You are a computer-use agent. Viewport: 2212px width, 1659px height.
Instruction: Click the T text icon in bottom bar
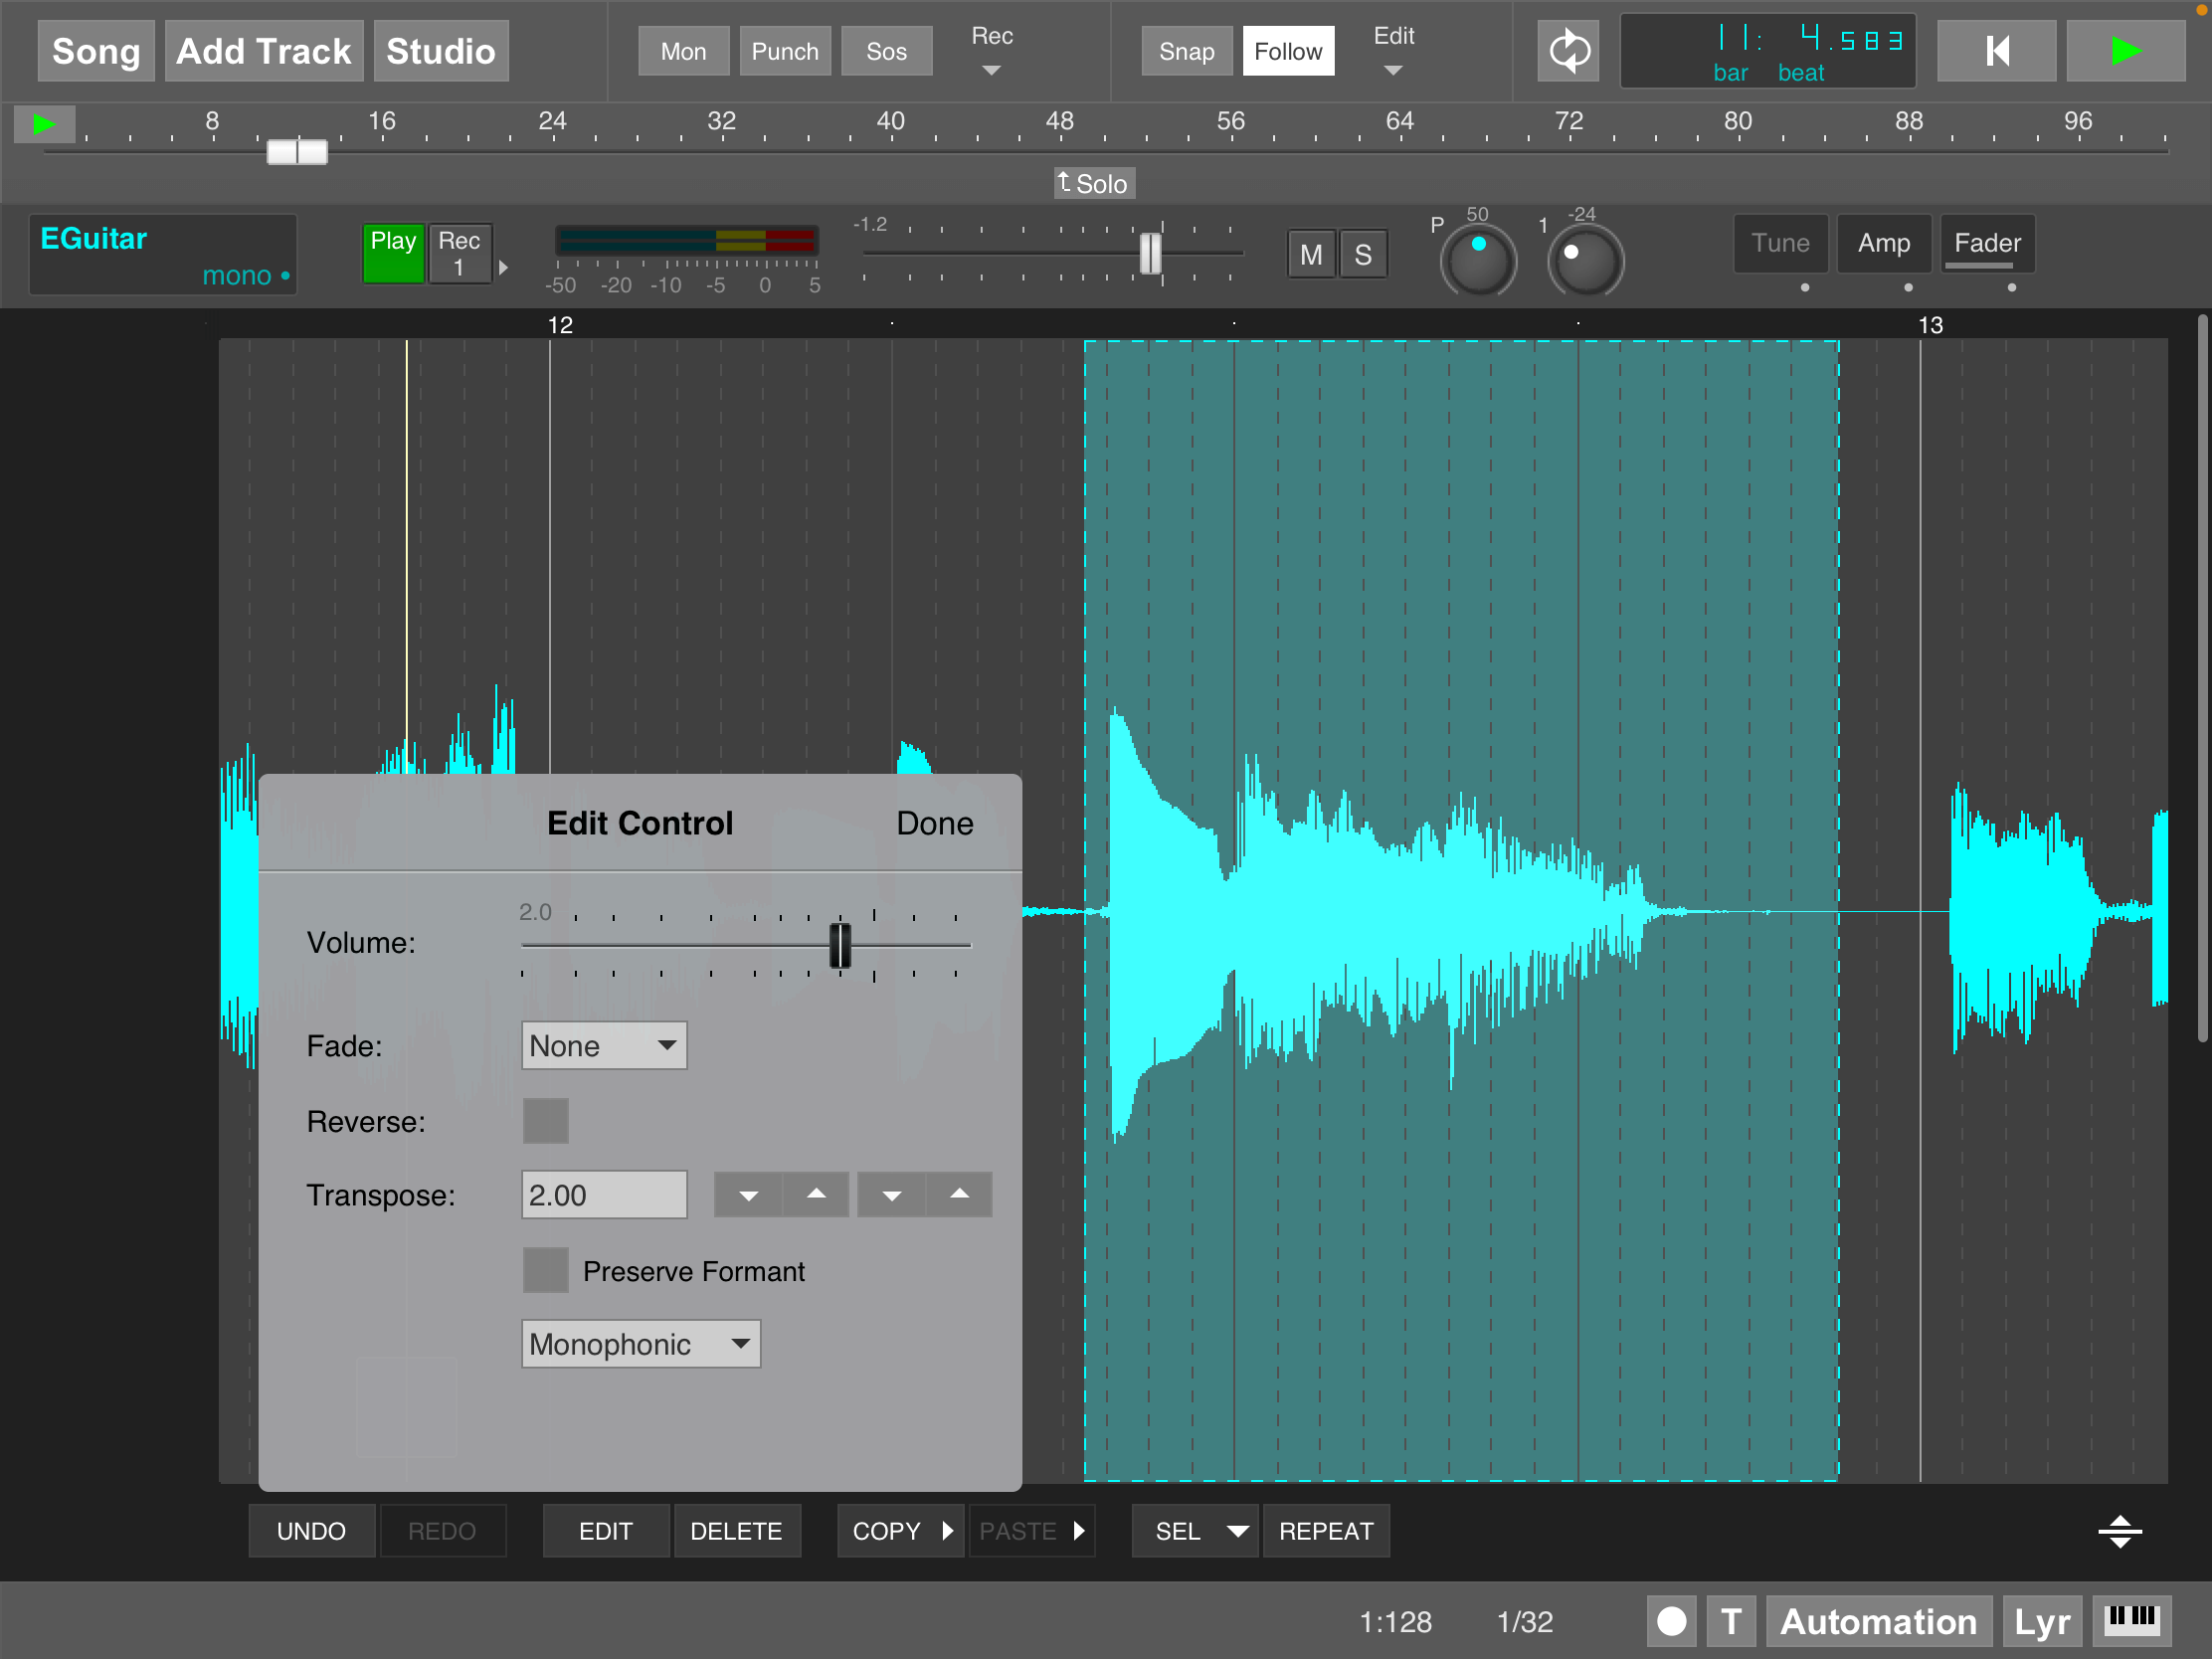click(1731, 1621)
